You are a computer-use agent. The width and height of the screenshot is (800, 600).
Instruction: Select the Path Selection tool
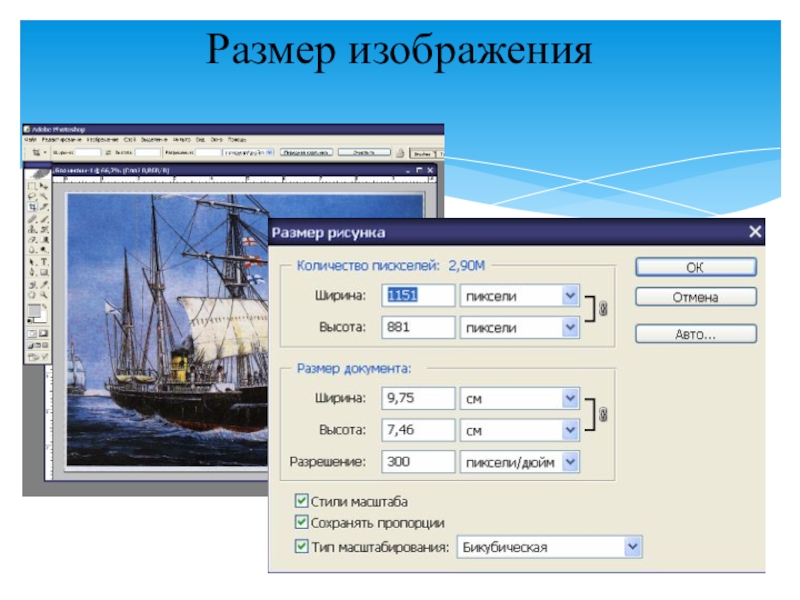(x=32, y=262)
